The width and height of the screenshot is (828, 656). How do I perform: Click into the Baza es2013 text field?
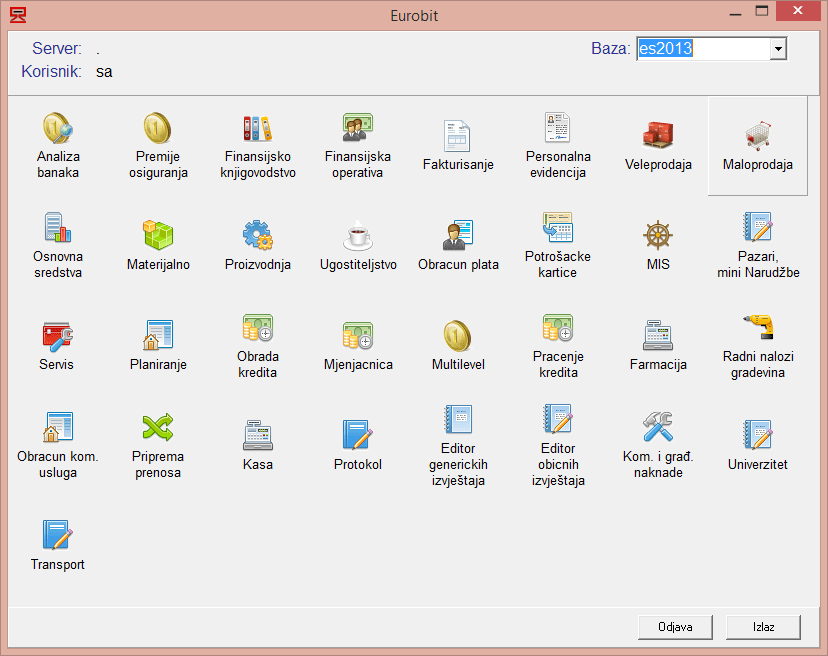pyautogui.click(x=703, y=49)
